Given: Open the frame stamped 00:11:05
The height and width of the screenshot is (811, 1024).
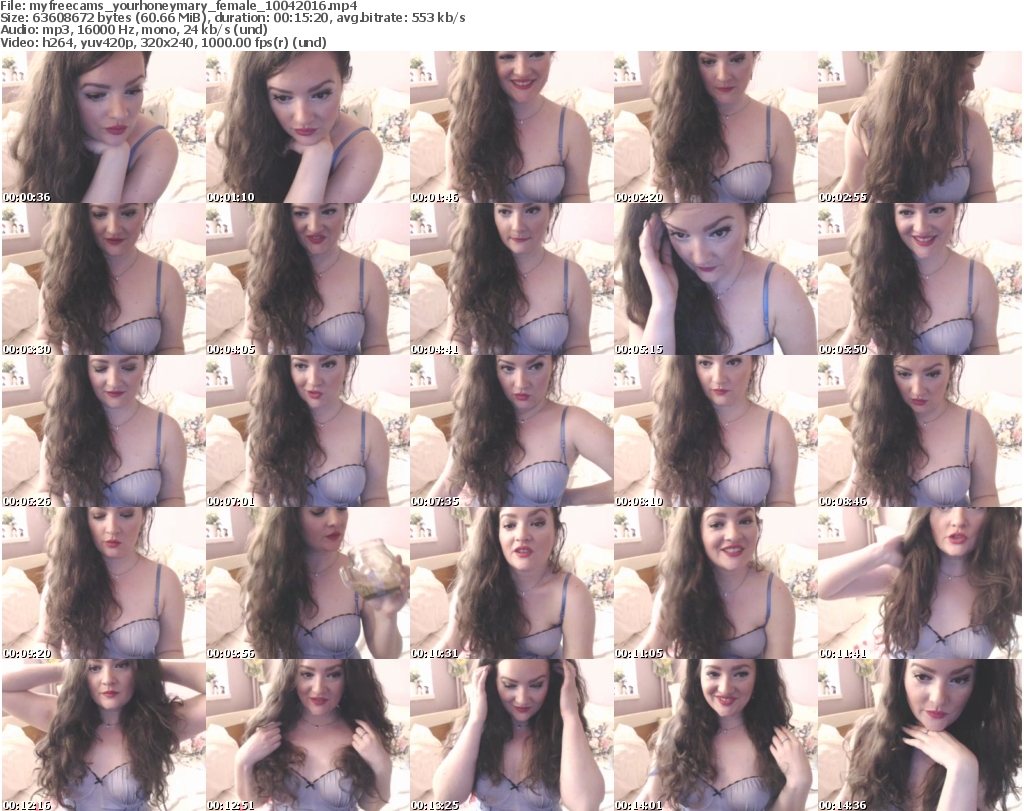Looking at the screenshot, I should coord(715,583).
